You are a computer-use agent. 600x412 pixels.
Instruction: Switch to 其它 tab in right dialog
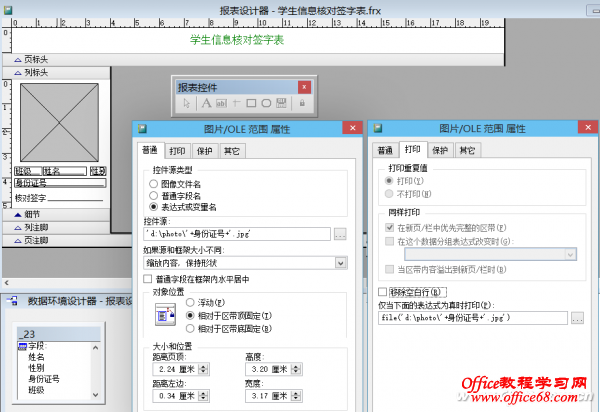pyautogui.click(x=467, y=150)
